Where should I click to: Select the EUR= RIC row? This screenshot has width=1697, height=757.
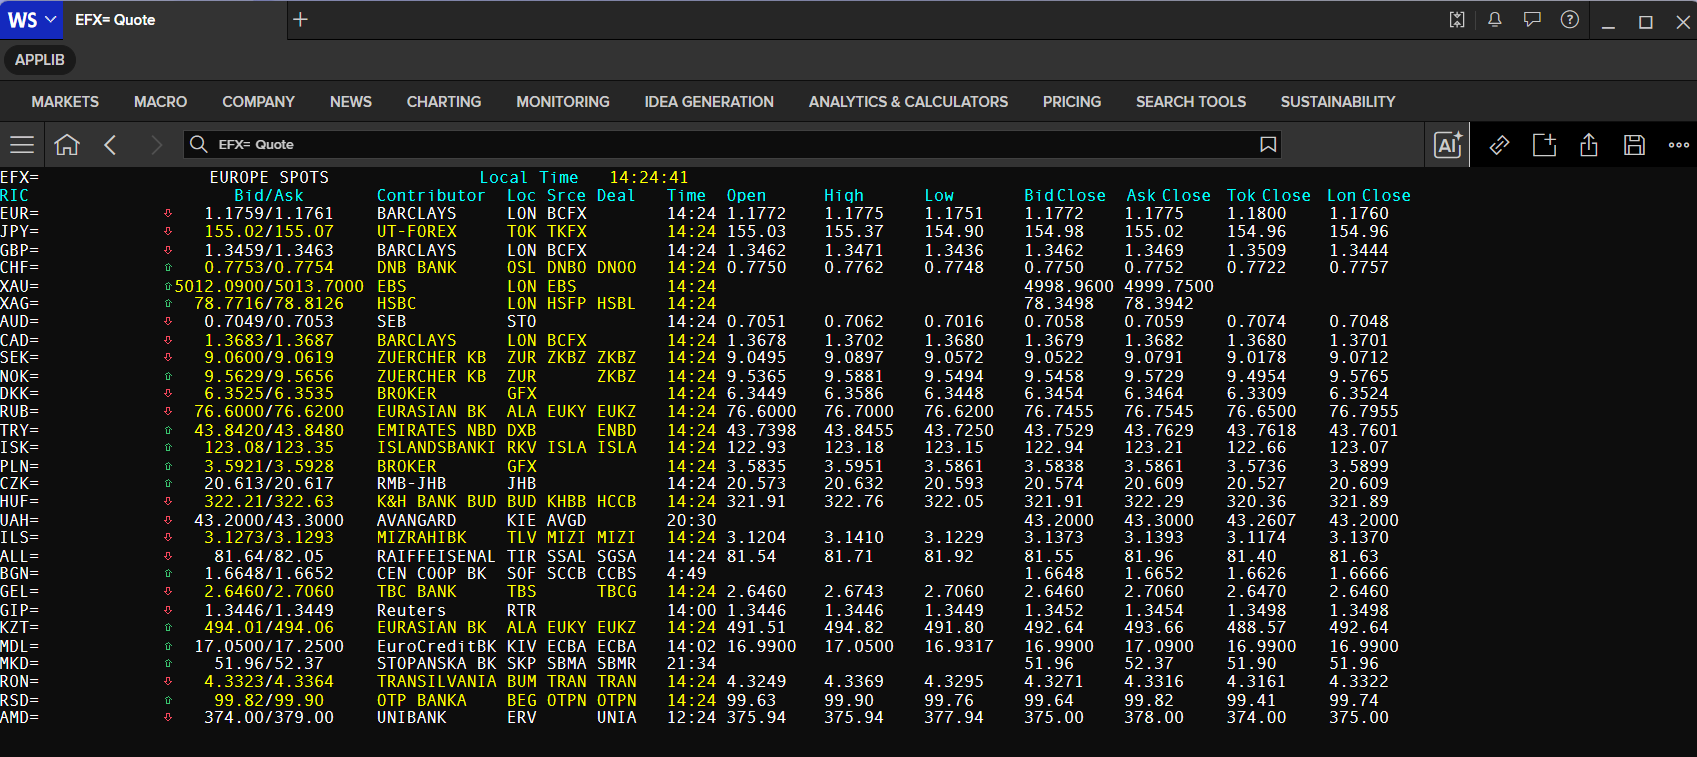(x=705, y=213)
